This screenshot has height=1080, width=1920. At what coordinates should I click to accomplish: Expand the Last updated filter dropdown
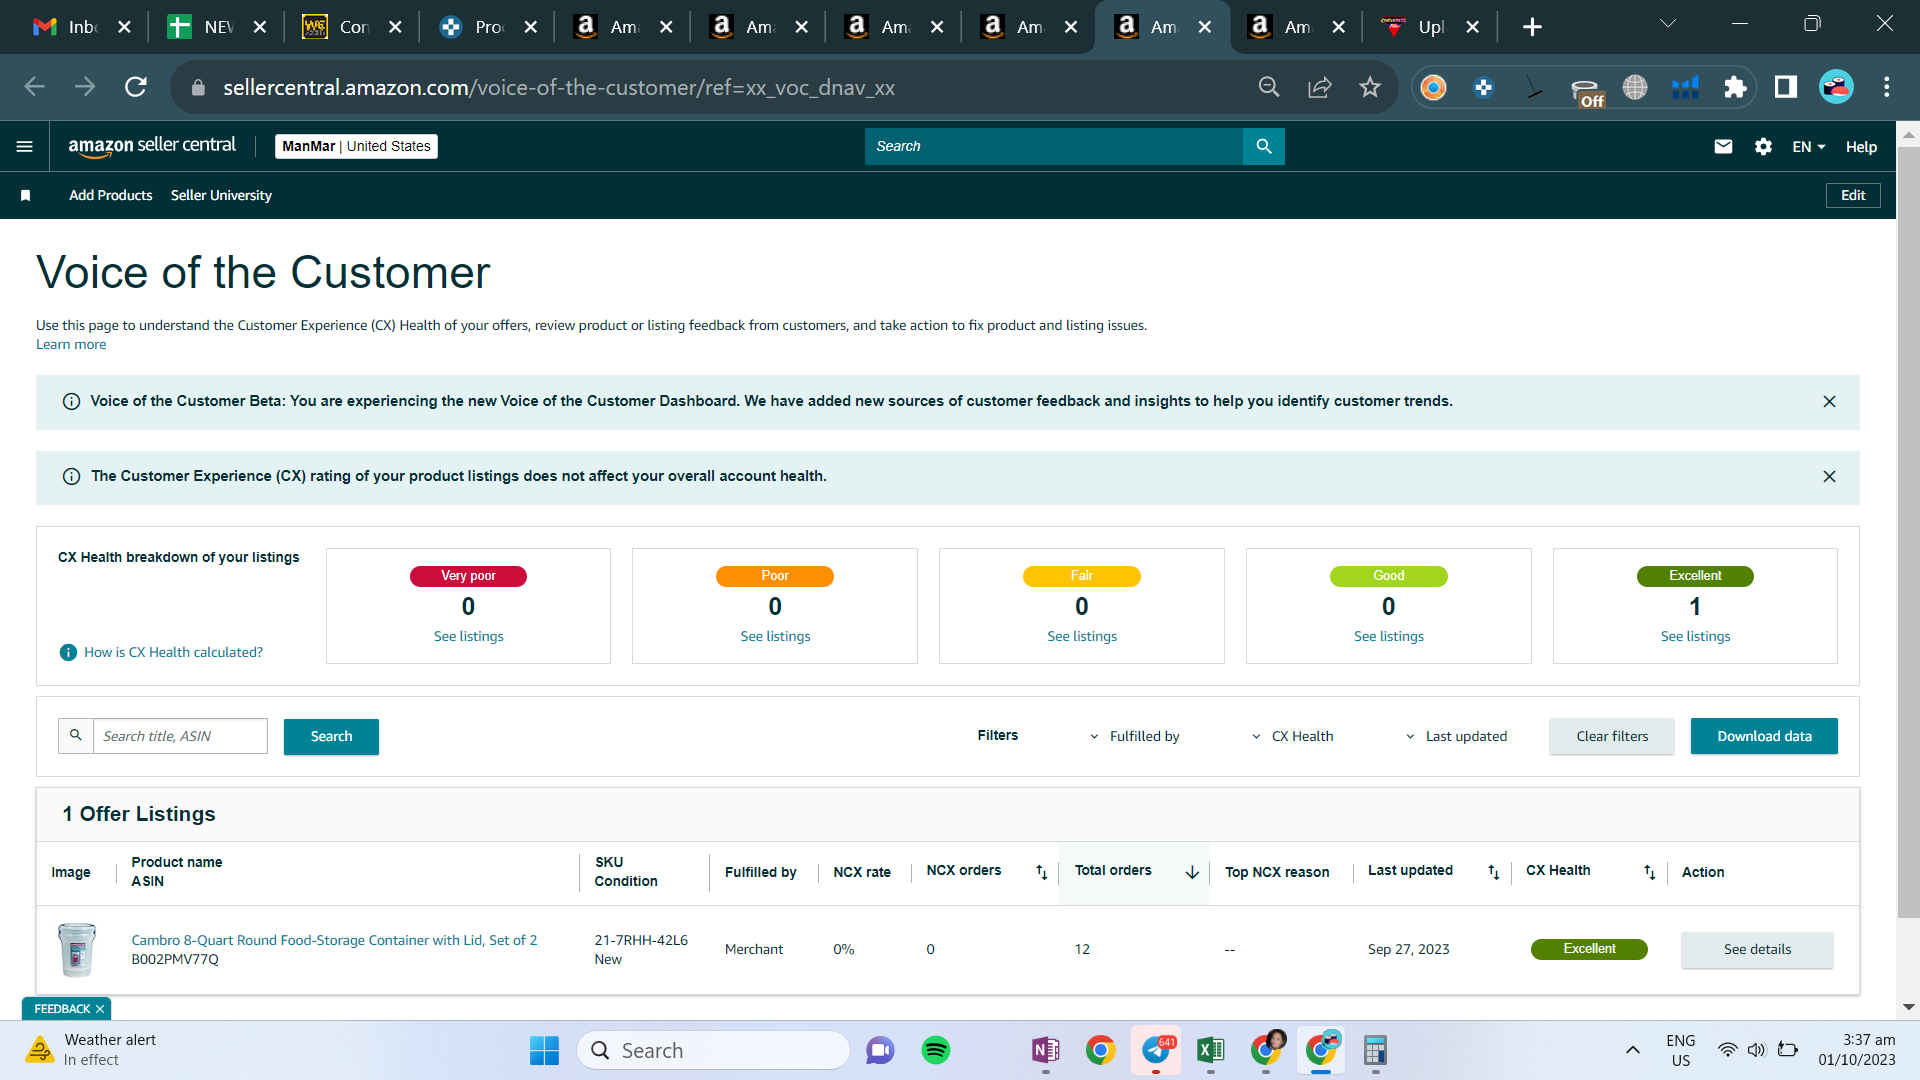pyautogui.click(x=1456, y=737)
